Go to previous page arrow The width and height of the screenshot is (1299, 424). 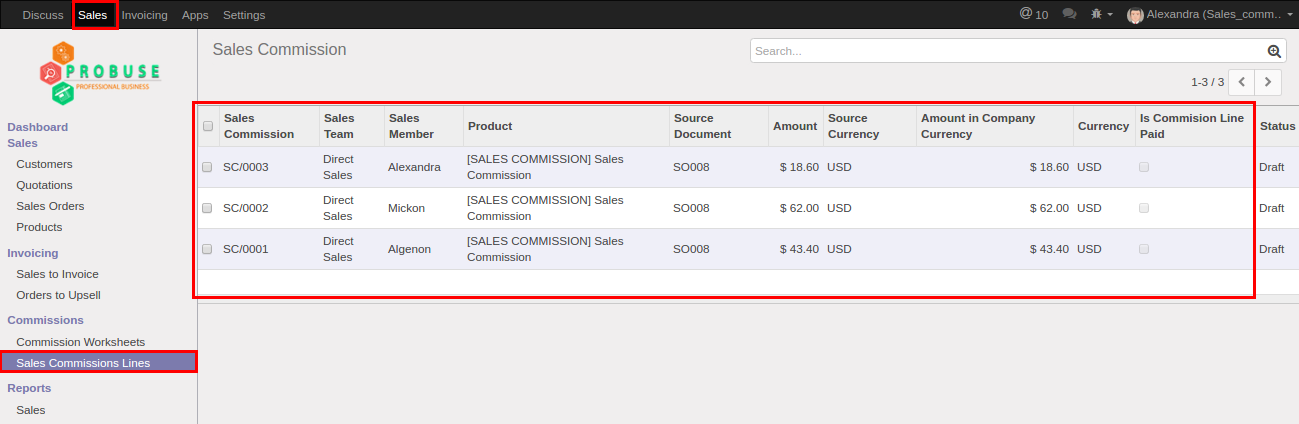1241,82
